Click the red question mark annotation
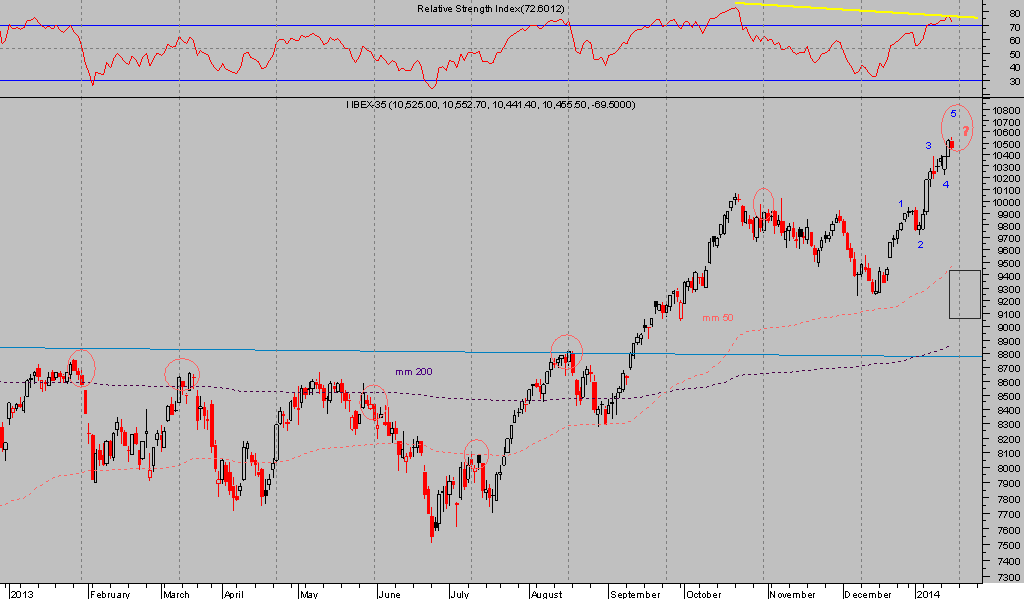Screen dimensions: 1024x599 point(966,131)
